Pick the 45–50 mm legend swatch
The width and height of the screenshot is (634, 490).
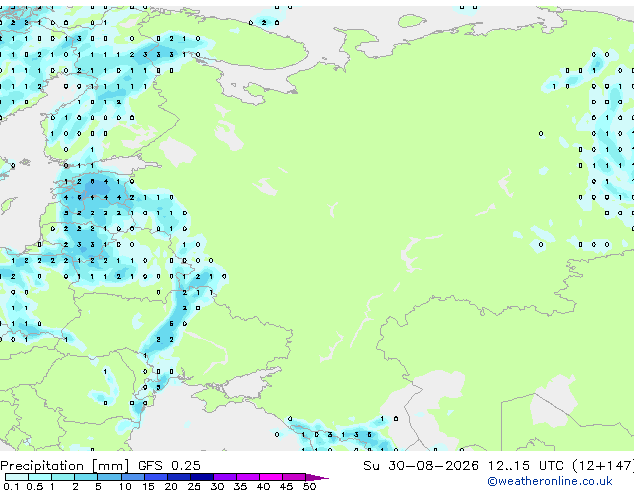(x=294, y=477)
